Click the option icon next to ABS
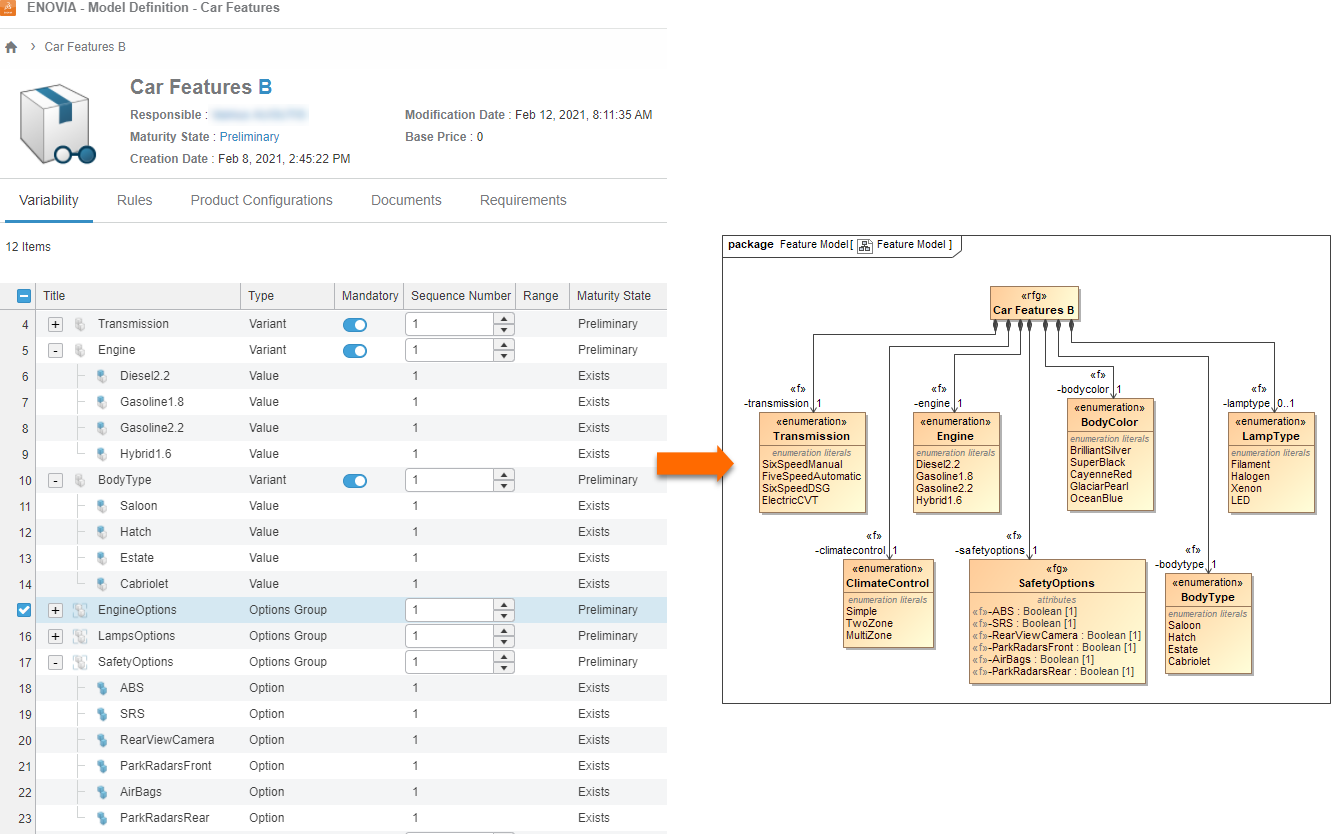This screenshot has width=1333, height=834. pyautogui.click(x=101, y=687)
